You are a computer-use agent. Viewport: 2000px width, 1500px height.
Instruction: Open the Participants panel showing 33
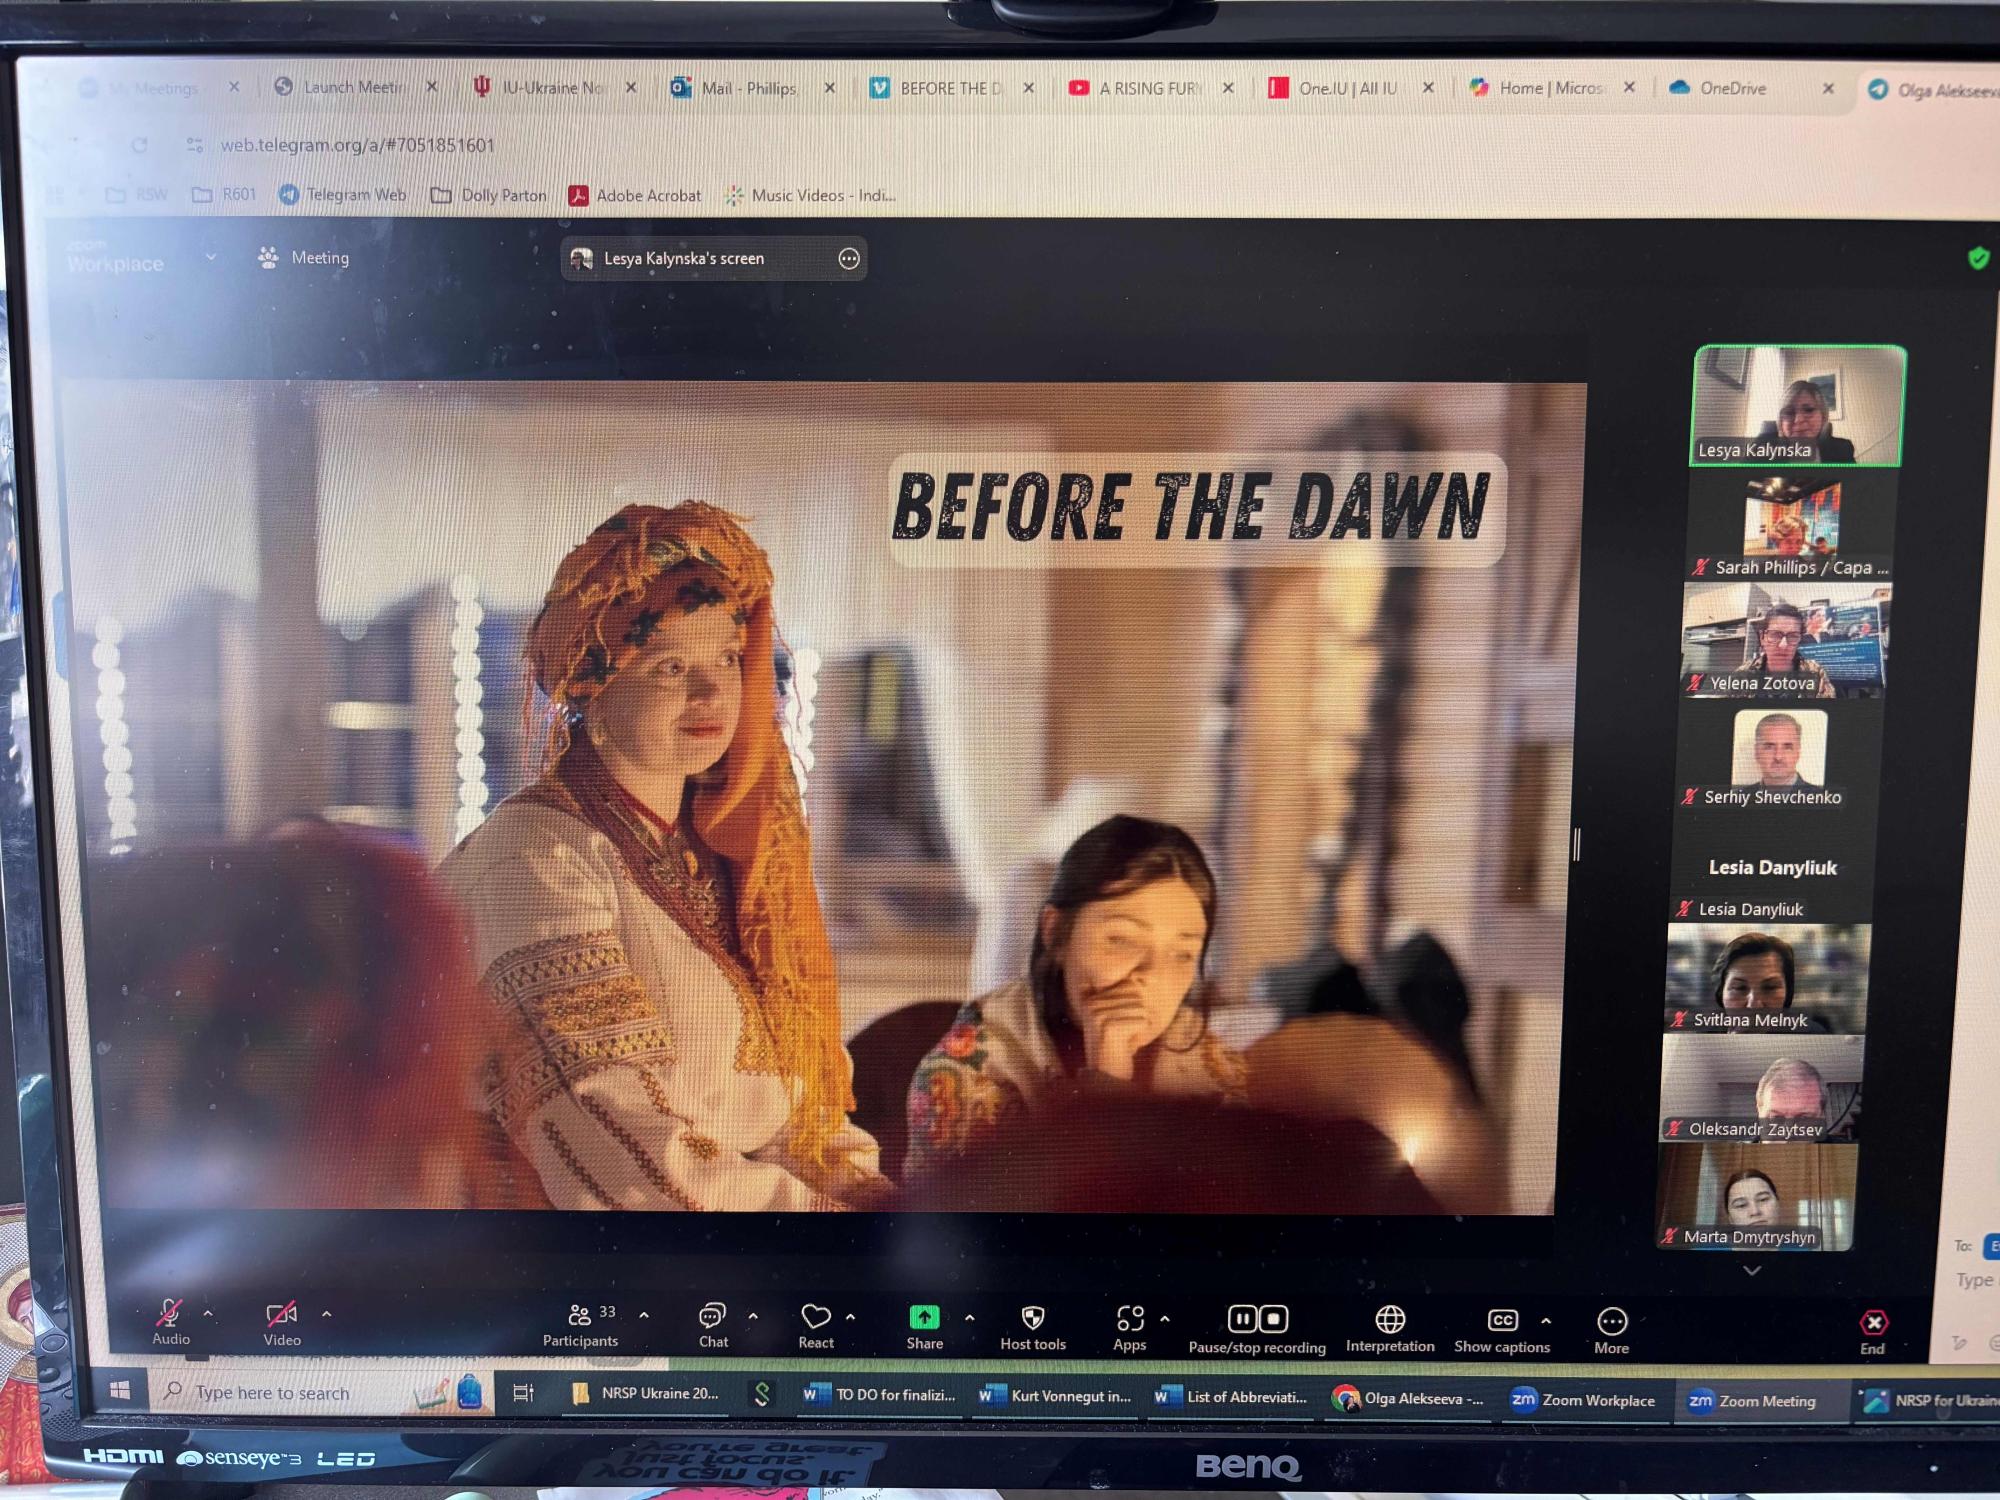coord(580,1324)
